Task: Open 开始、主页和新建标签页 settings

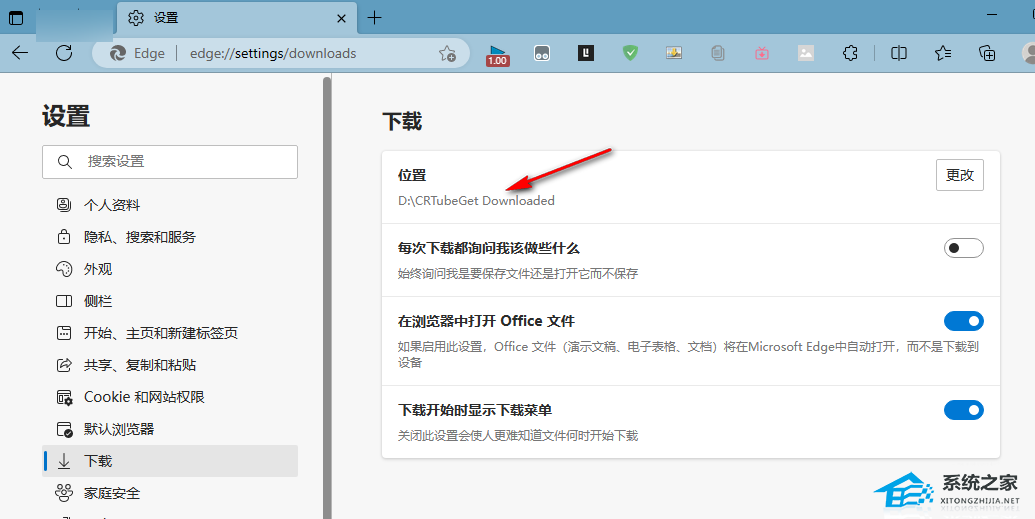Action: (x=170, y=333)
